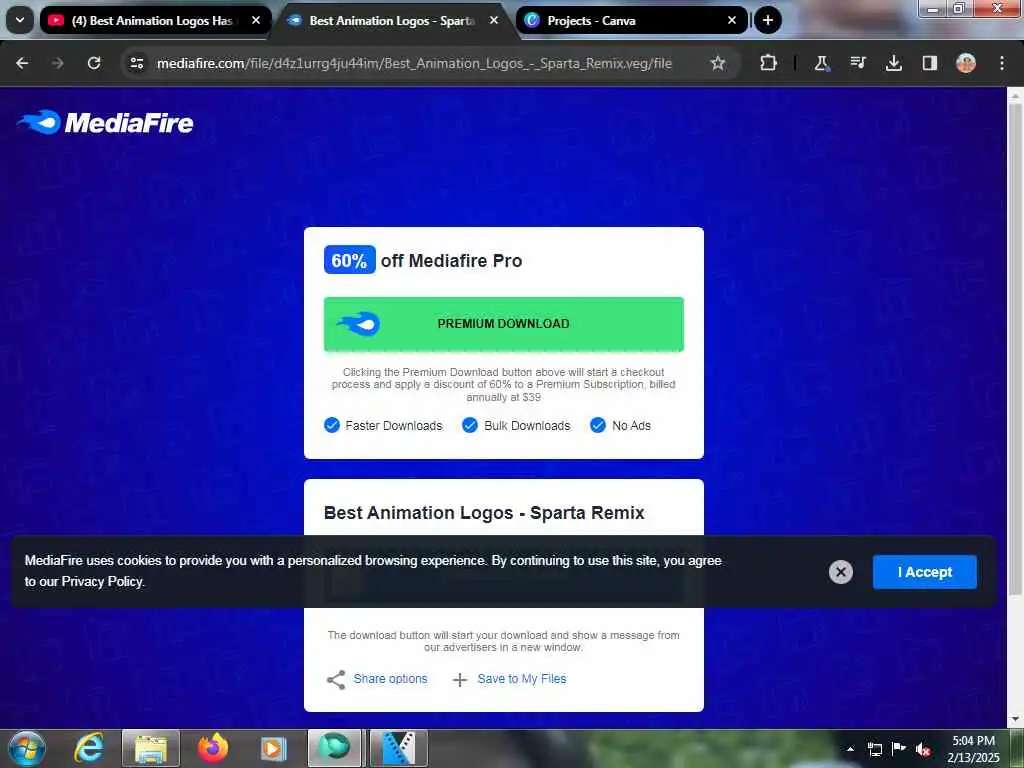Reload the MediaFire page
1024x768 pixels.
94,63
